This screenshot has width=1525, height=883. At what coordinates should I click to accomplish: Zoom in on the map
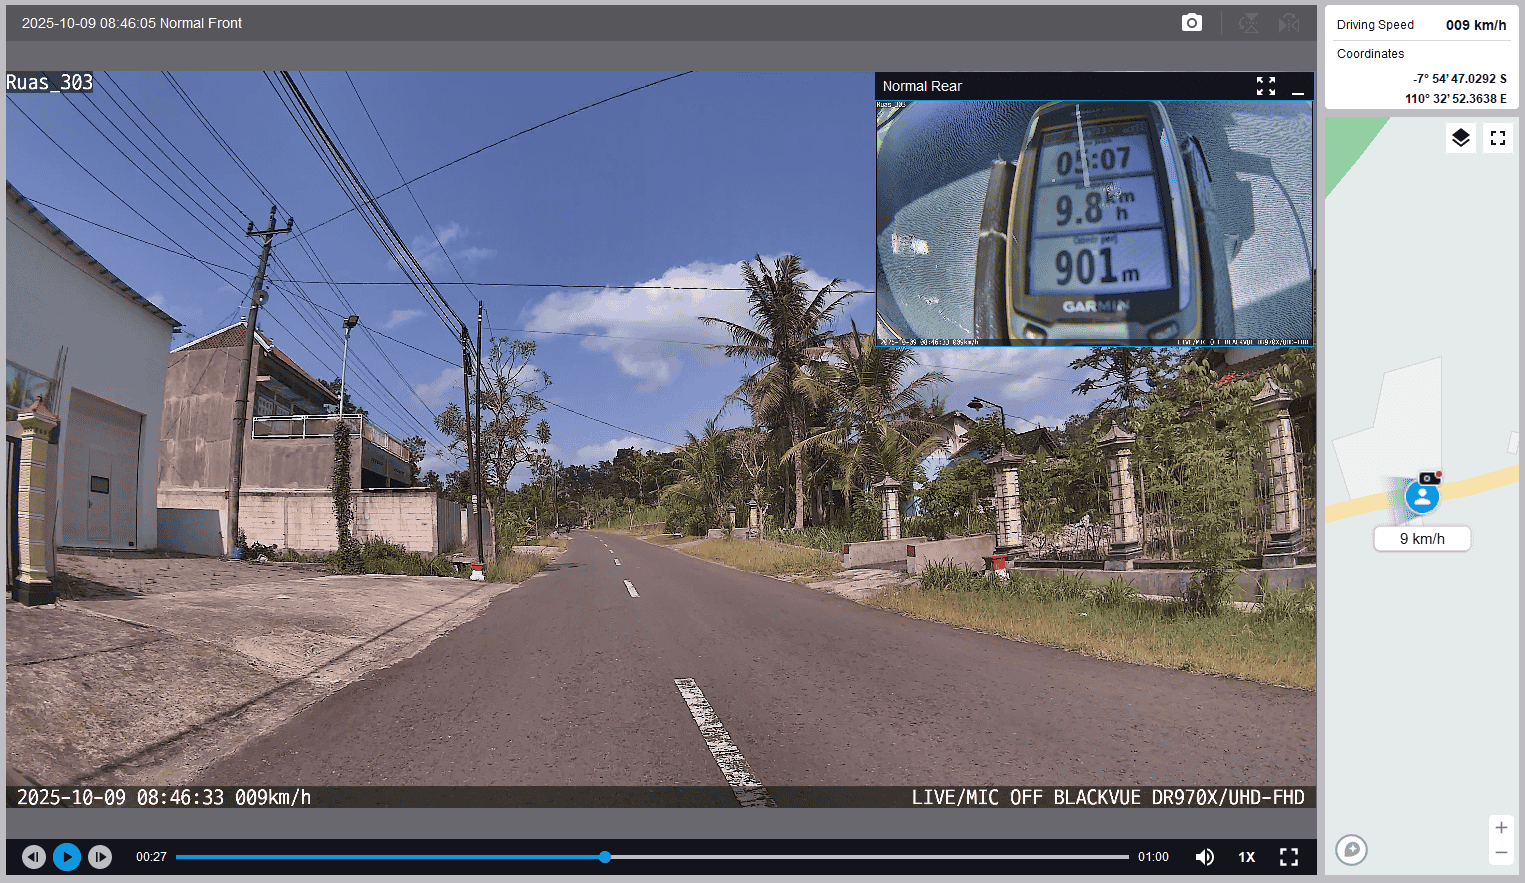1501,828
